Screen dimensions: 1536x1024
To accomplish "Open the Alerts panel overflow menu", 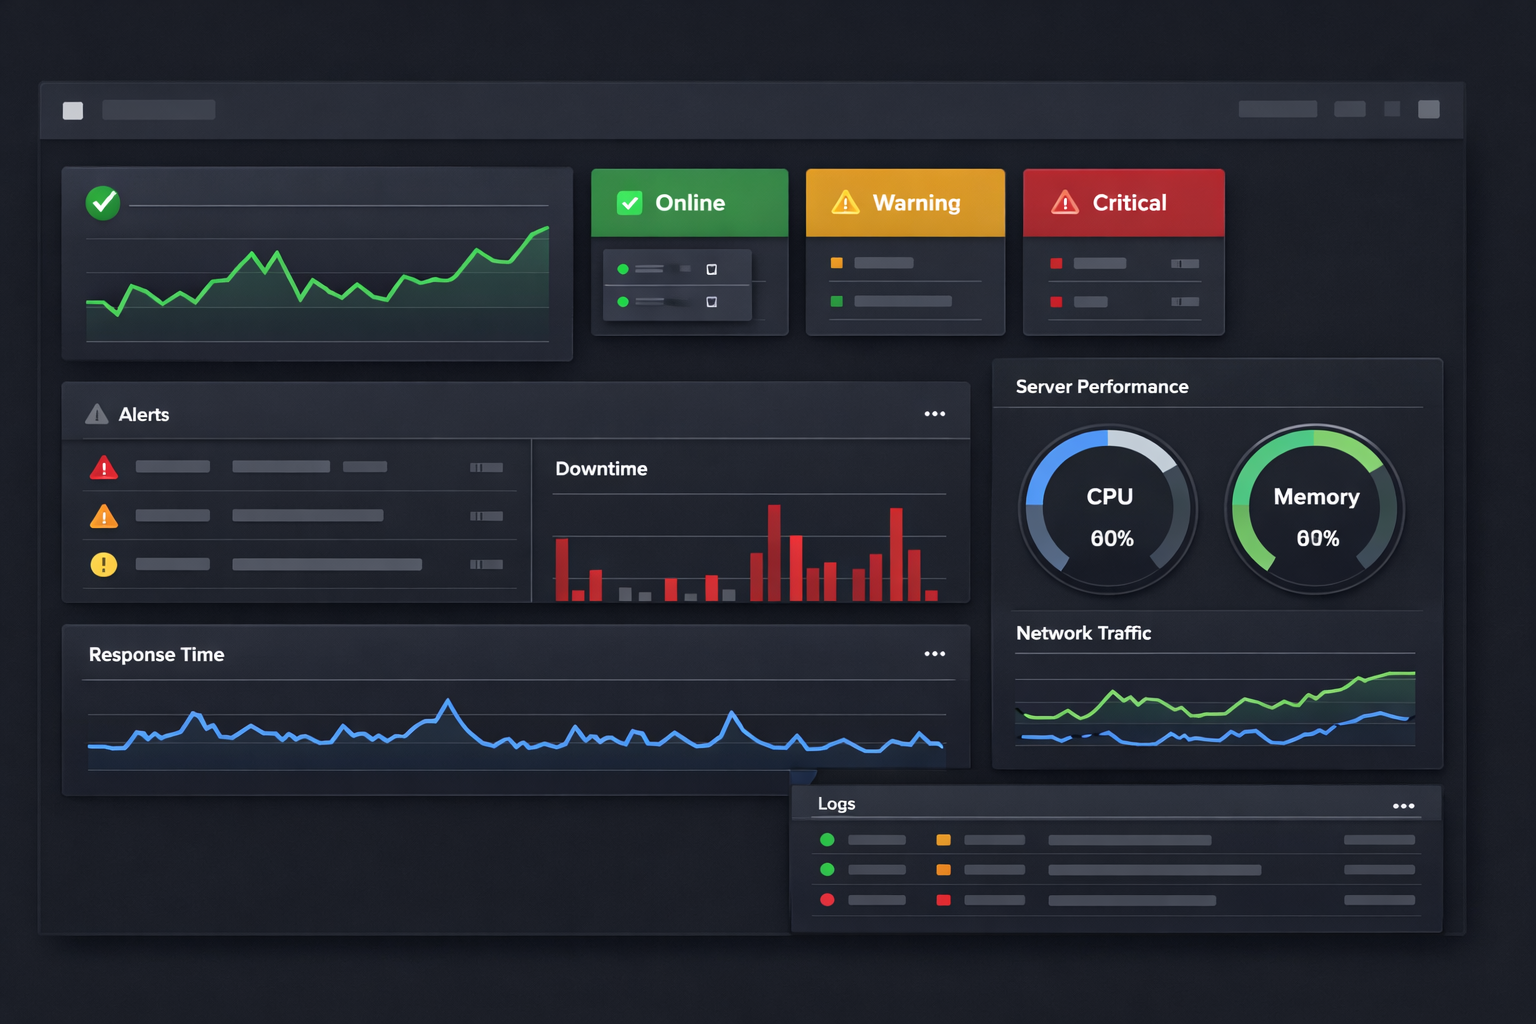I will [x=935, y=413].
